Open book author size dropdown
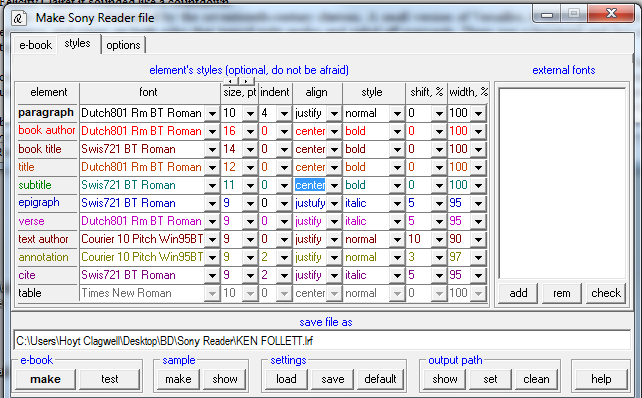 point(250,131)
